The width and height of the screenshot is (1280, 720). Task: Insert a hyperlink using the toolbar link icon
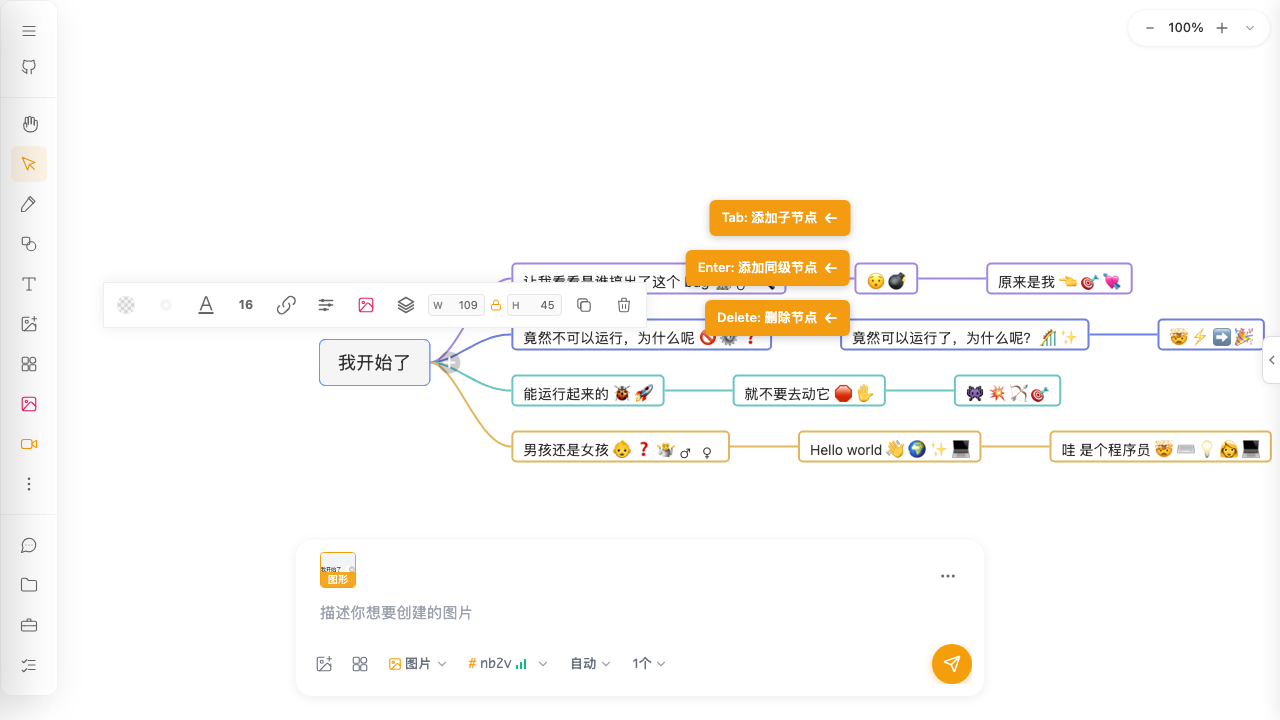(286, 305)
